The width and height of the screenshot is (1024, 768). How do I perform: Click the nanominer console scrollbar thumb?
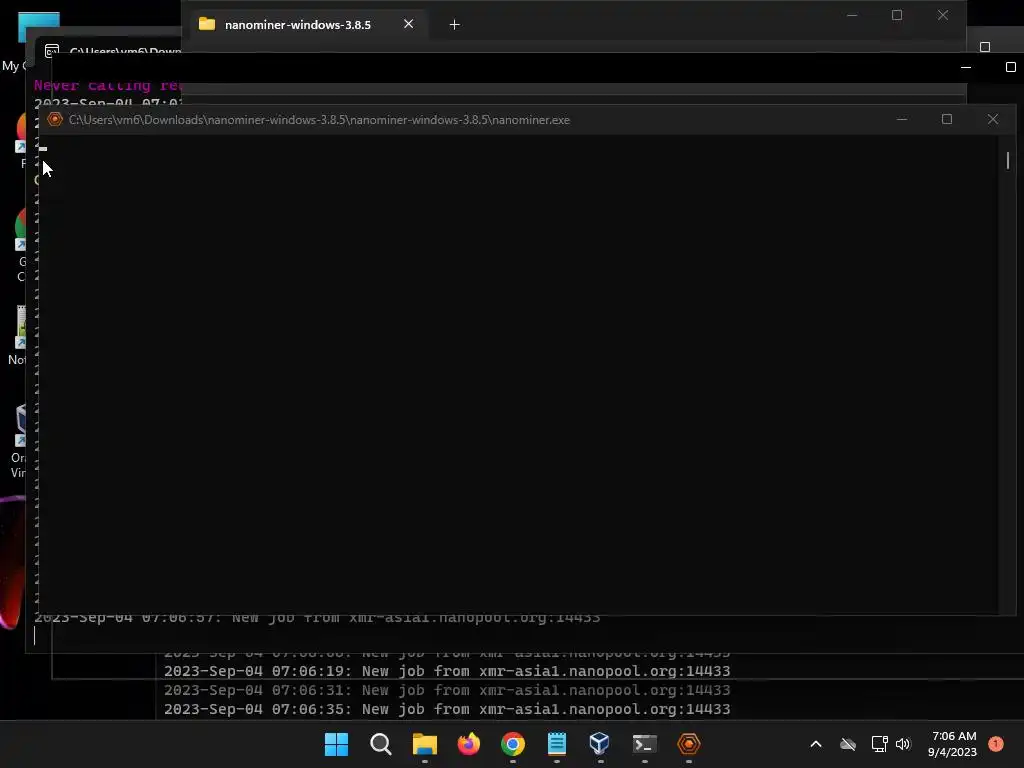tap(1008, 160)
